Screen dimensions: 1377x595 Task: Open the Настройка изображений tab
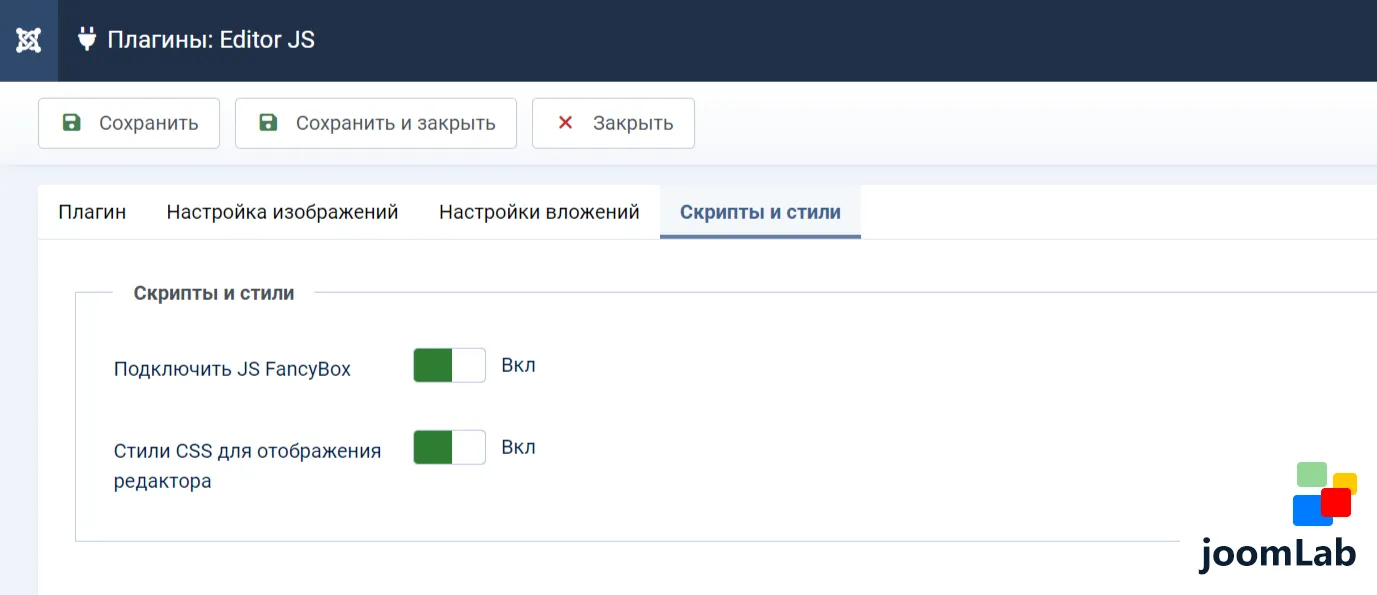(283, 212)
